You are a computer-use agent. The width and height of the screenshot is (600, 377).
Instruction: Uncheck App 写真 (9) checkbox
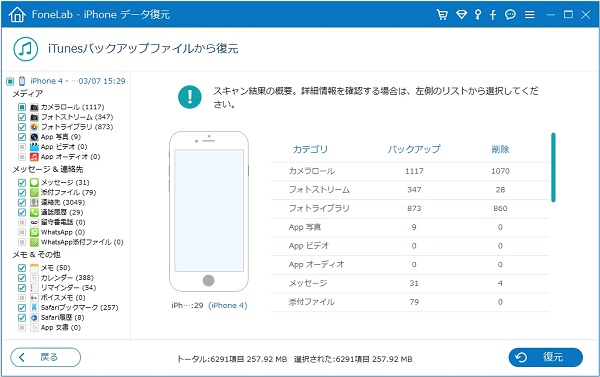point(22,137)
